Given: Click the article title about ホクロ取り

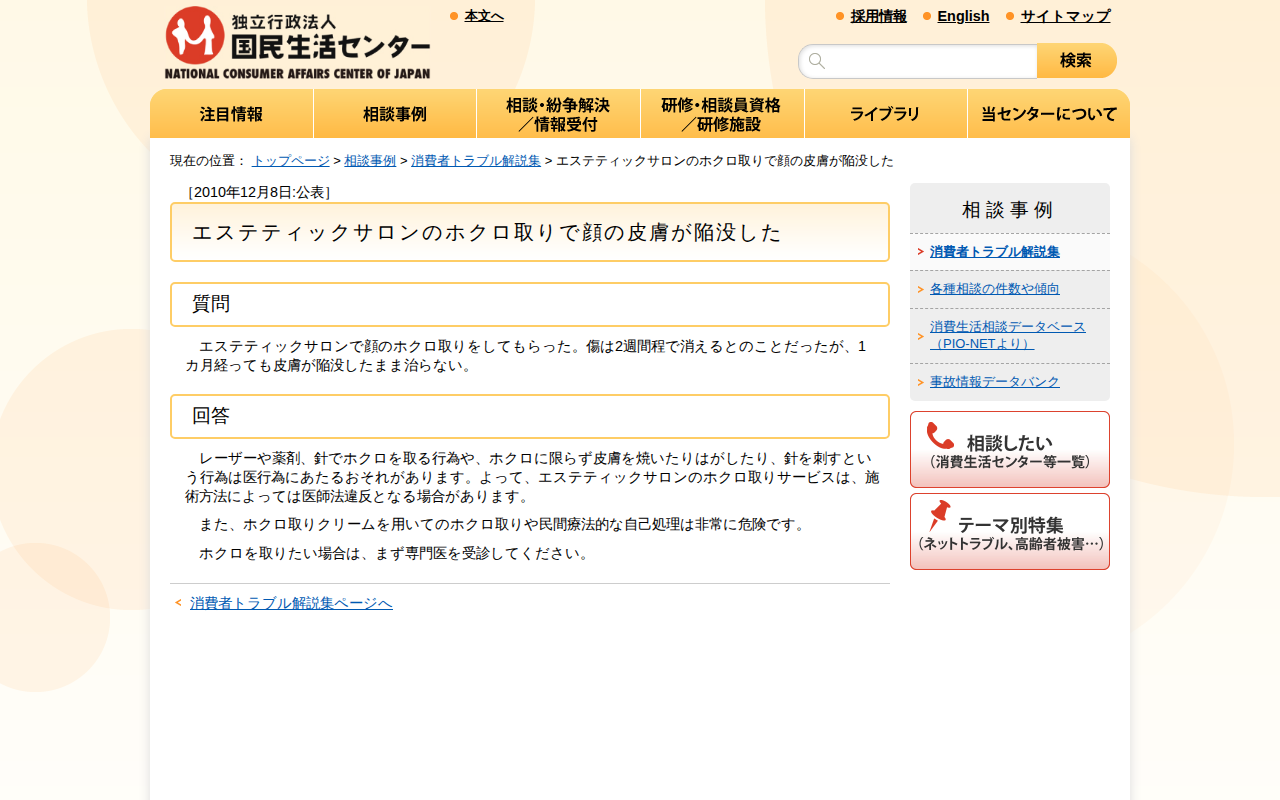Looking at the screenshot, I should coord(530,232).
